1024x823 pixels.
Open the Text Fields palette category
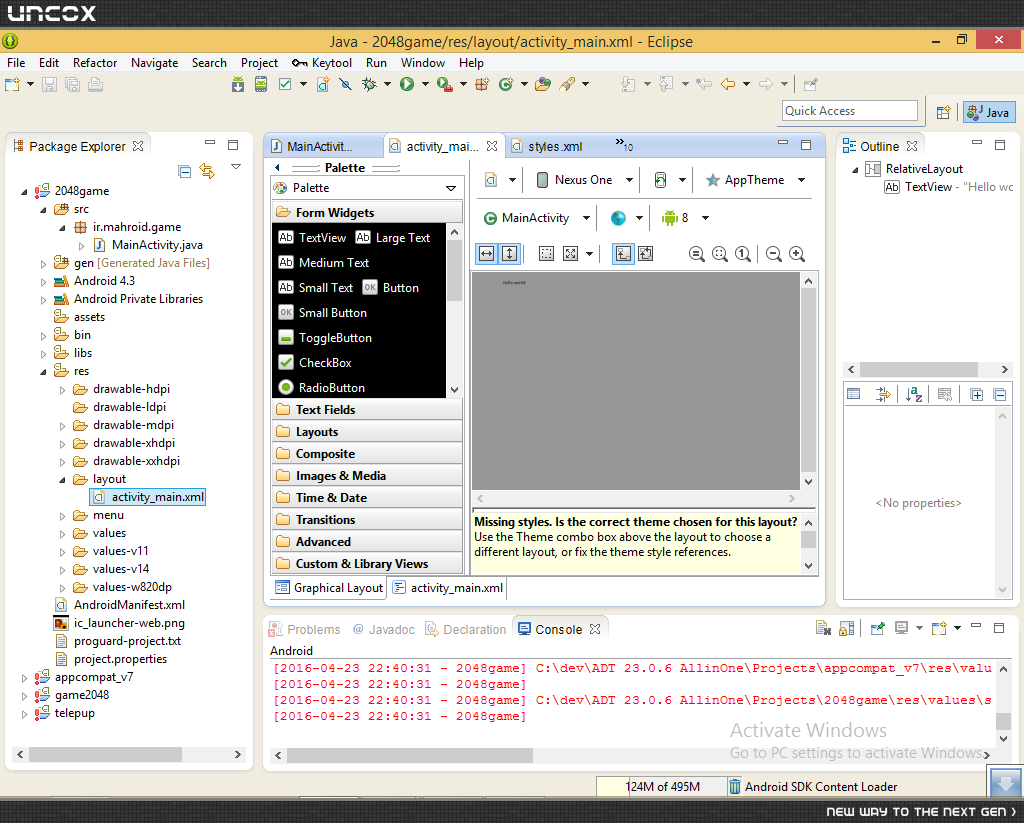click(x=367, y=410)
